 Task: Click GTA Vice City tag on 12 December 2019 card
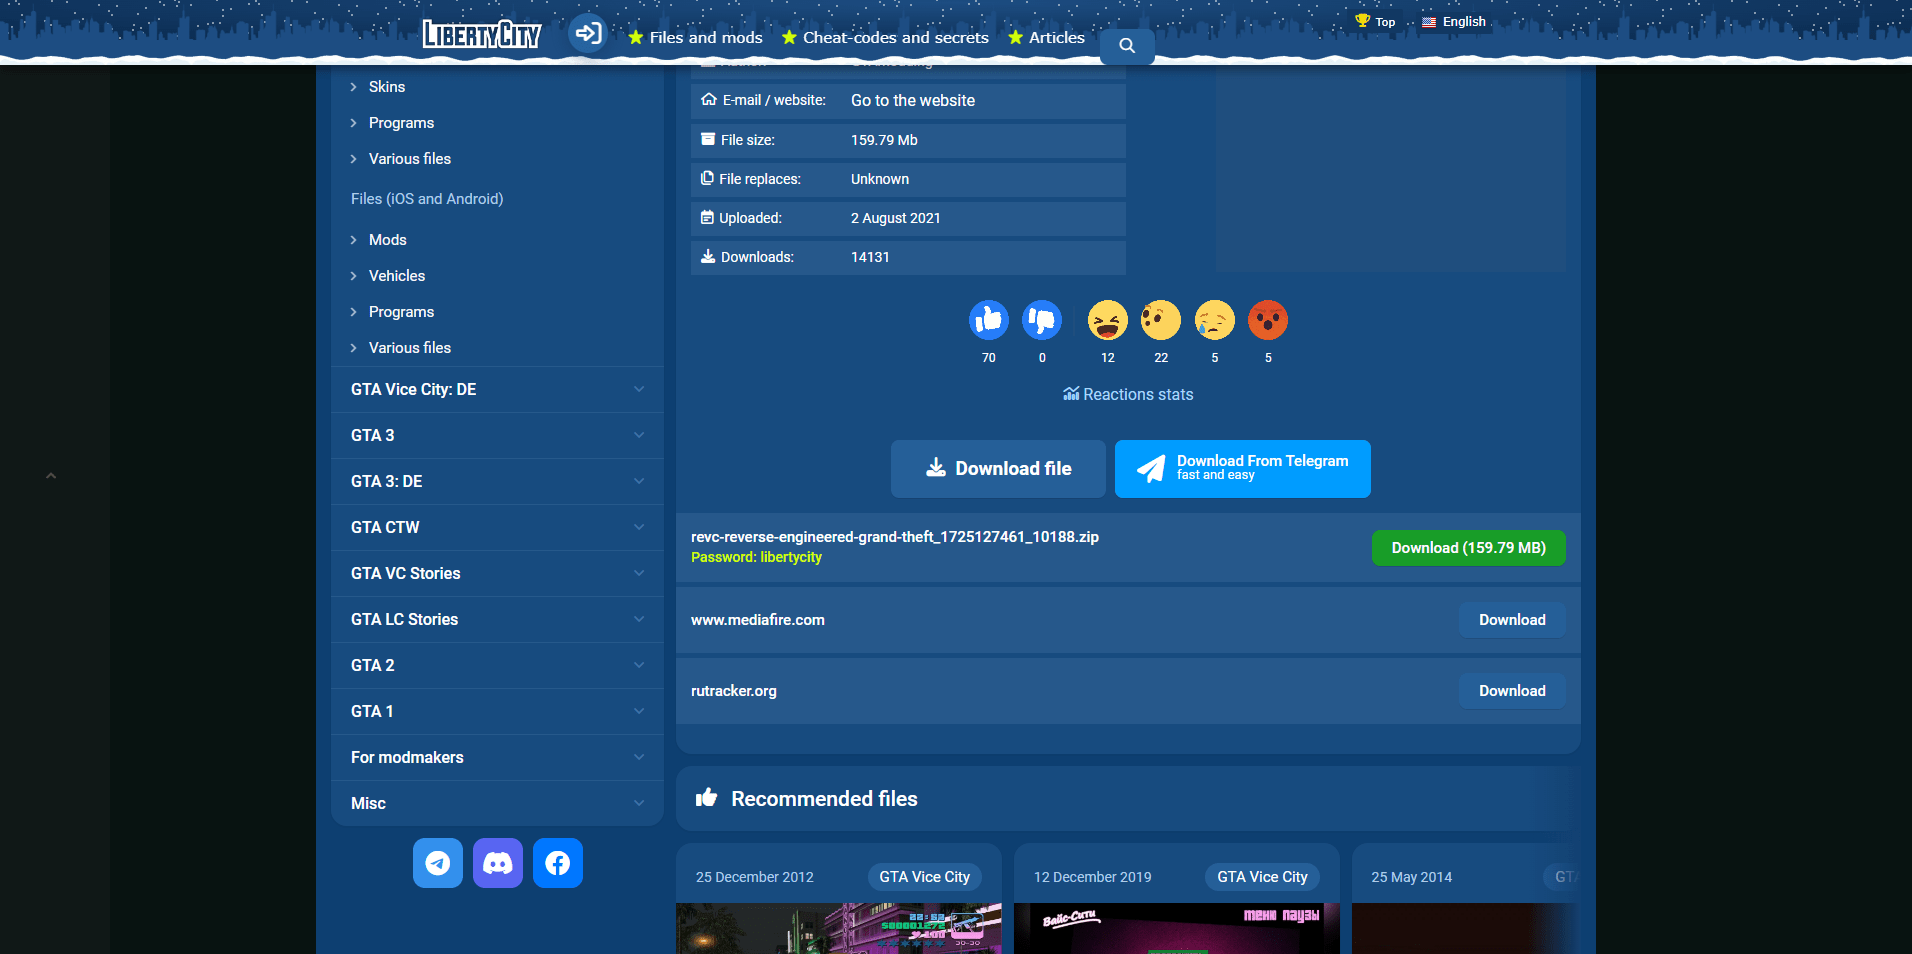(x=1262, y=877)
